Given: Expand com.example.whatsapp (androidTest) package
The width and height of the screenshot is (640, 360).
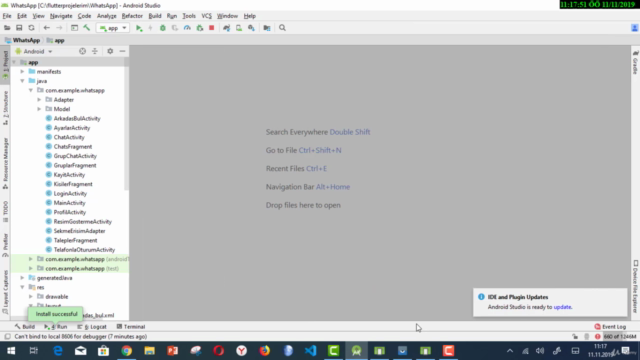Looking at the screenshot, I should (31, 259).
